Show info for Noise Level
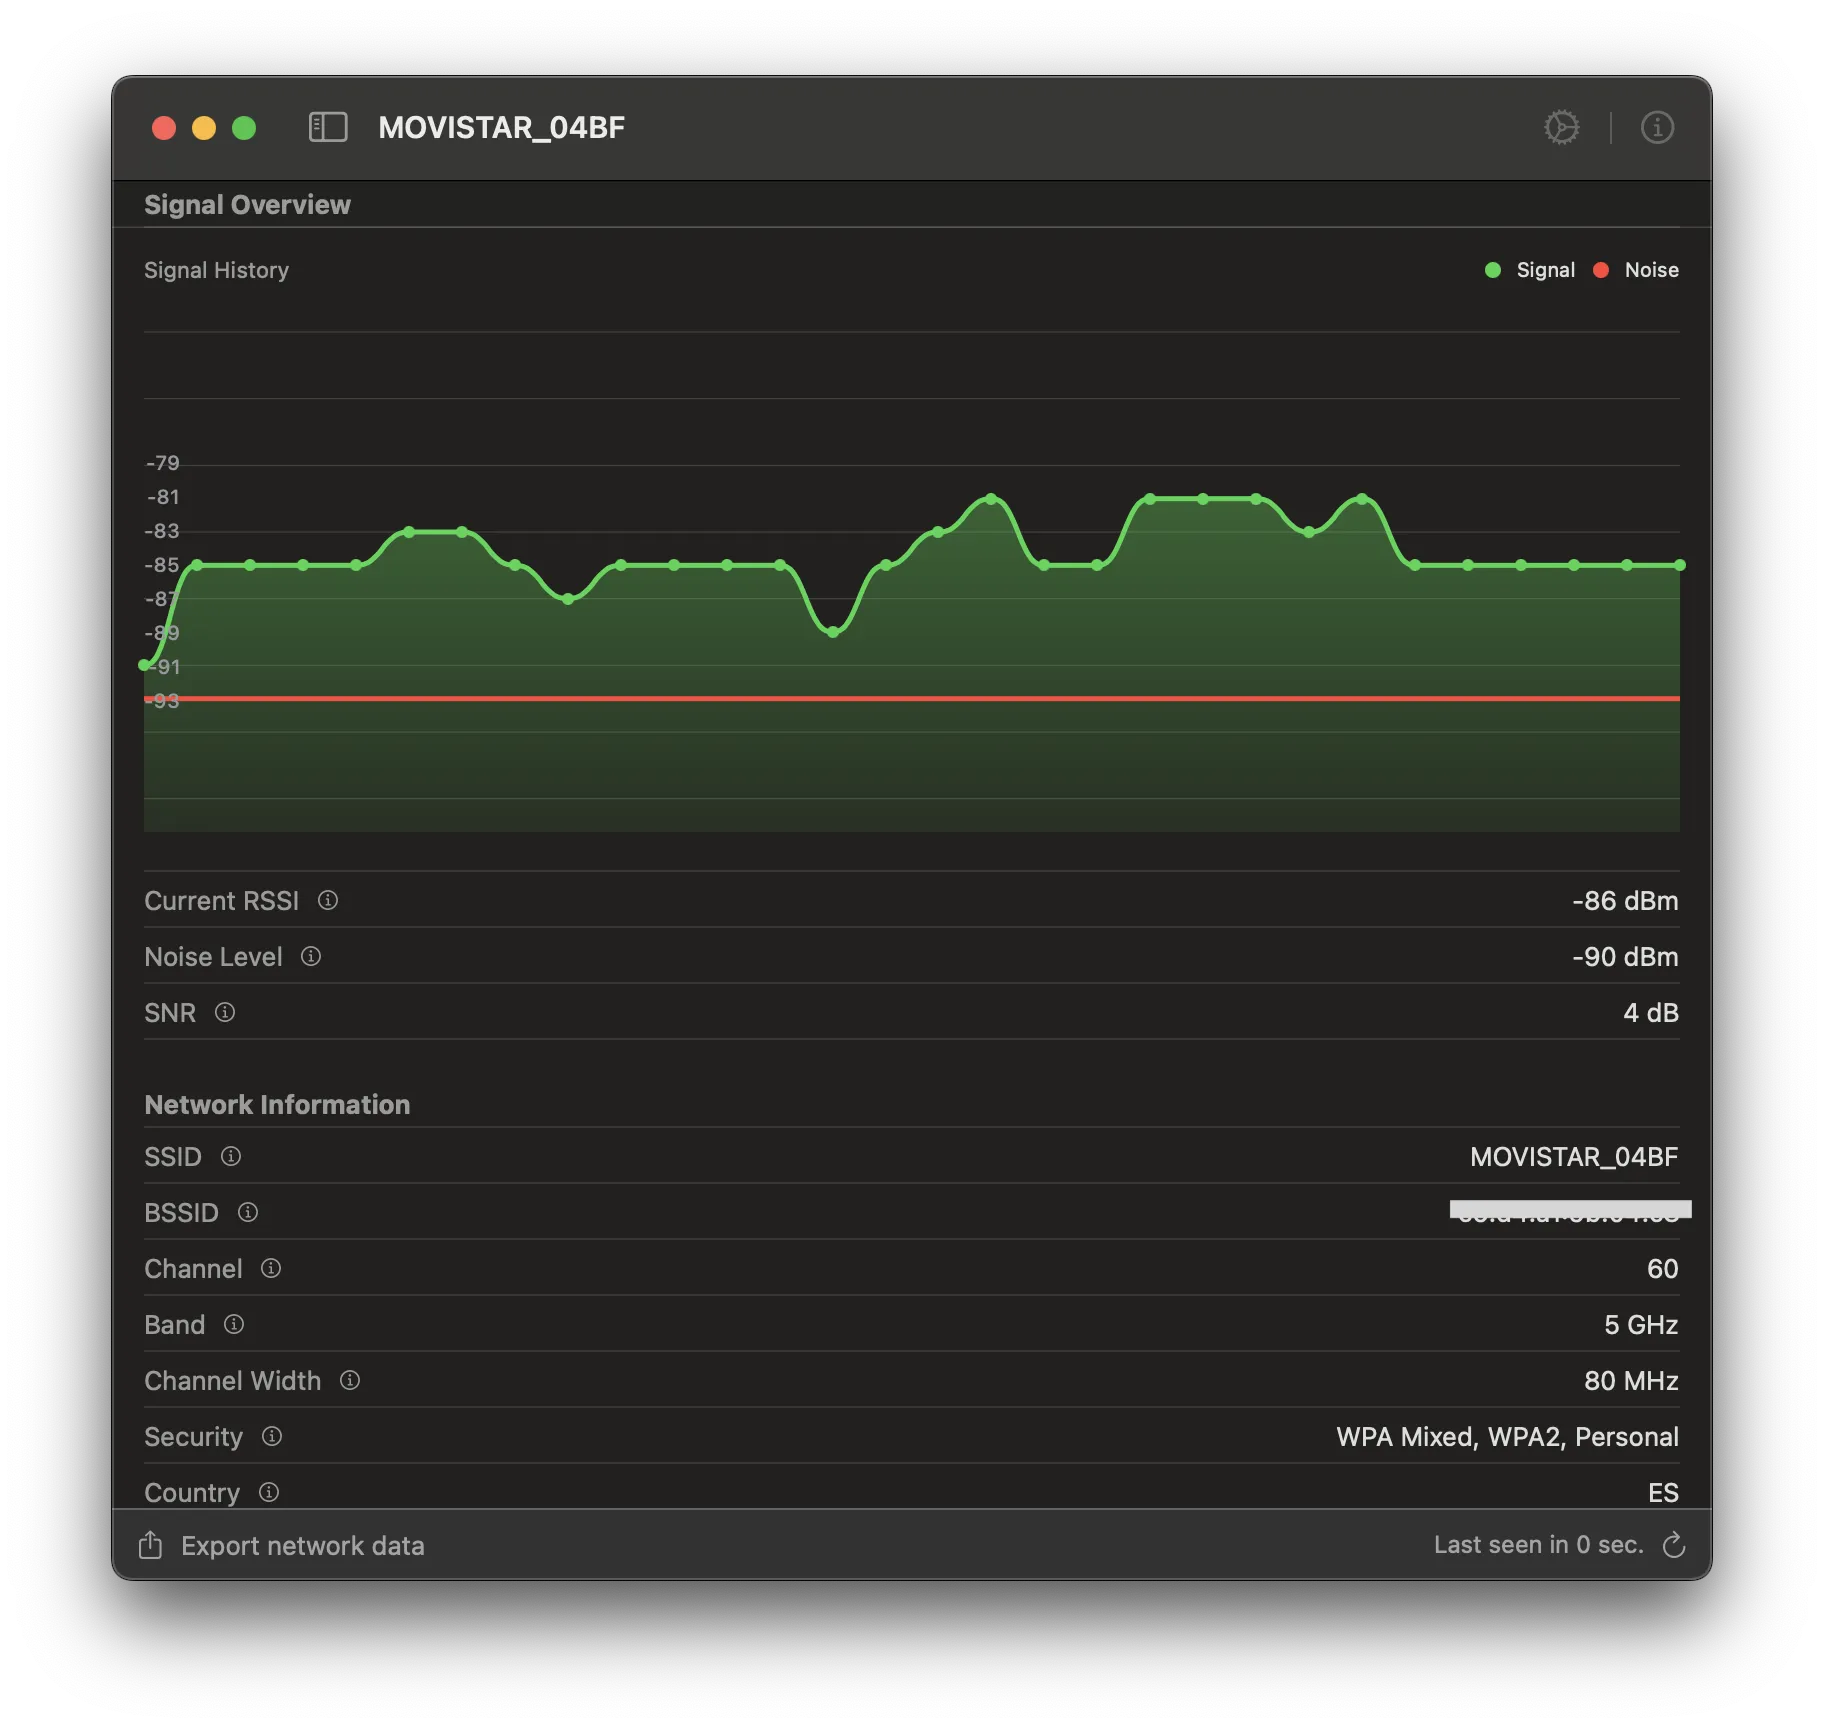 pyautogui.click(x=311, y=956)
